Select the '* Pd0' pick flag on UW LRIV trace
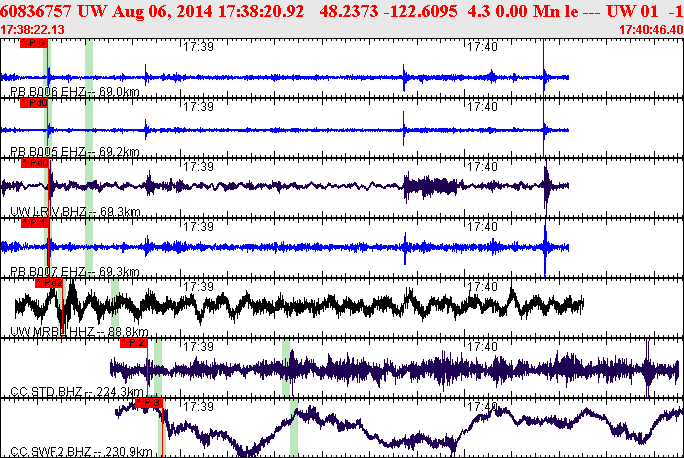Screen dimensions: 684x458 (35, 163)
